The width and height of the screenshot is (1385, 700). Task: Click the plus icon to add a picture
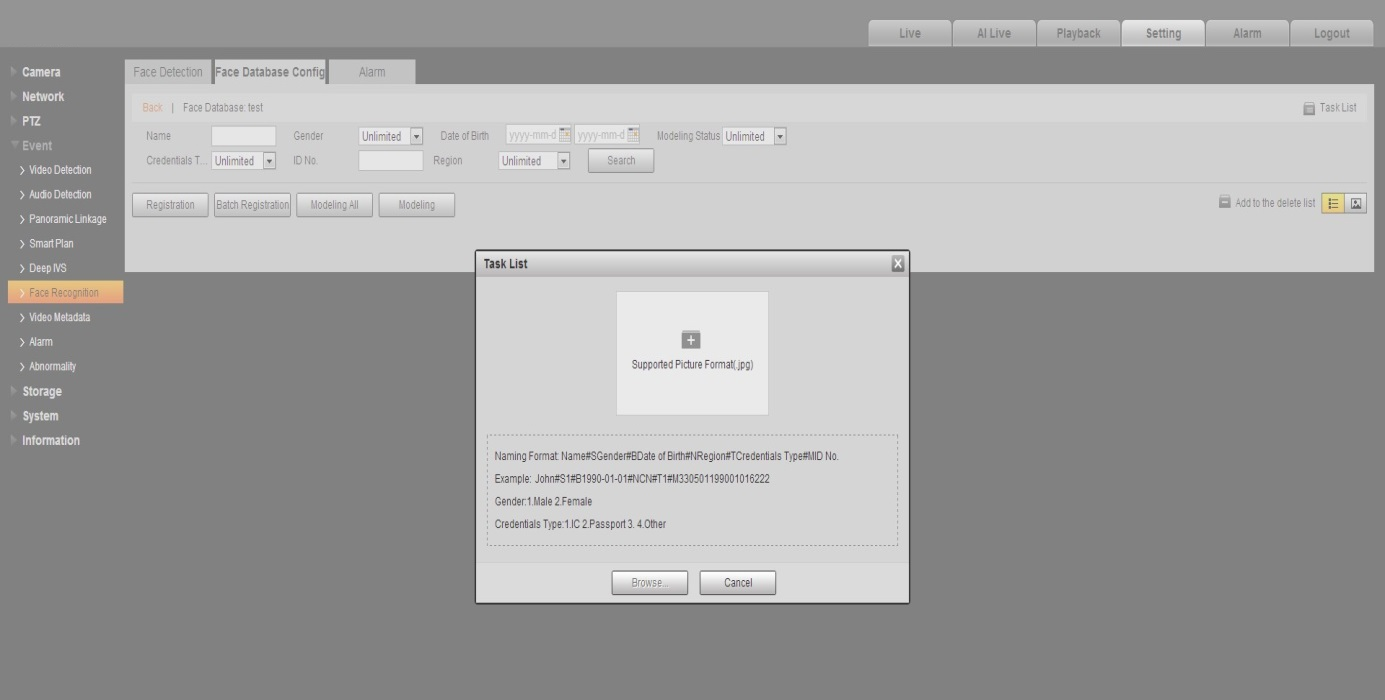[691, 339]
